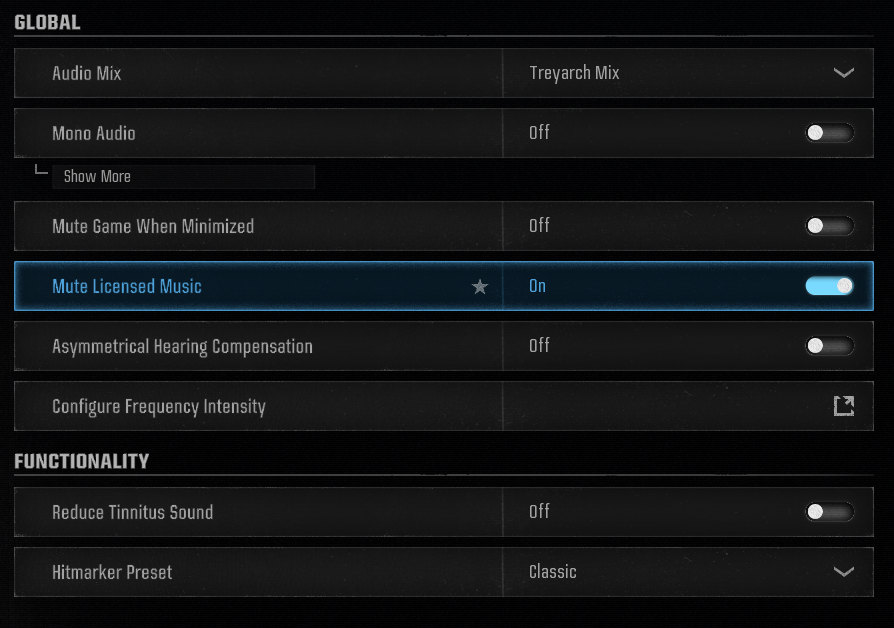Click the Mute Game When Minimized label

153,226
